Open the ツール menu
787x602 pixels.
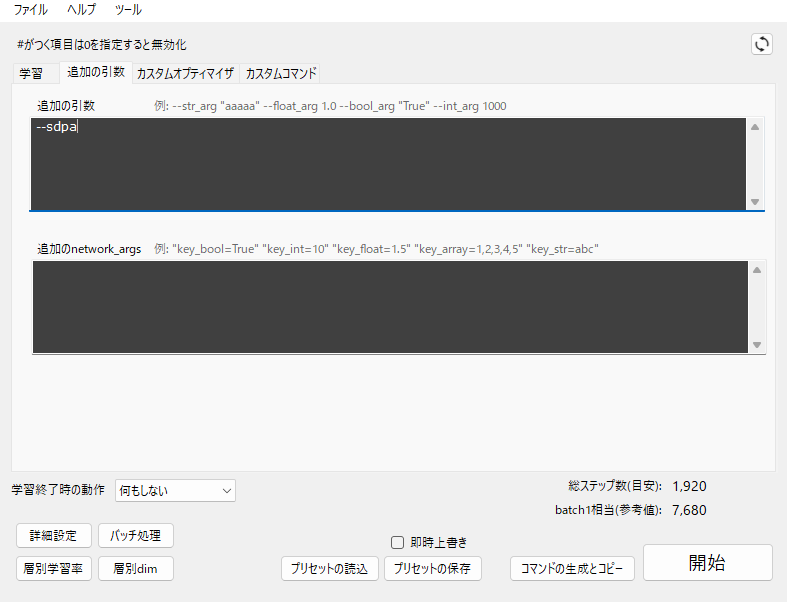(128, 10)
